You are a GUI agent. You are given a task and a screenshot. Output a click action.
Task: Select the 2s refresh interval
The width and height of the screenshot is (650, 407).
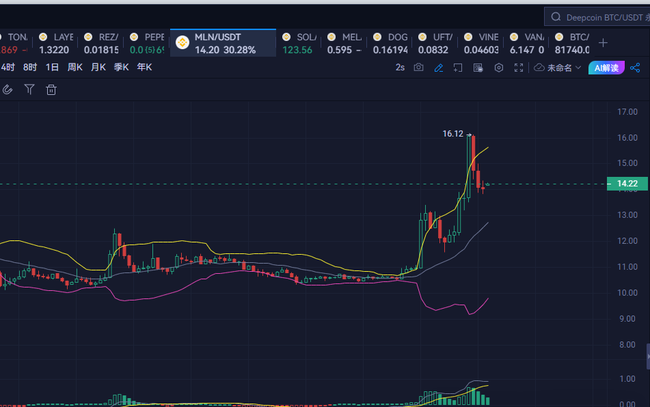400,68
